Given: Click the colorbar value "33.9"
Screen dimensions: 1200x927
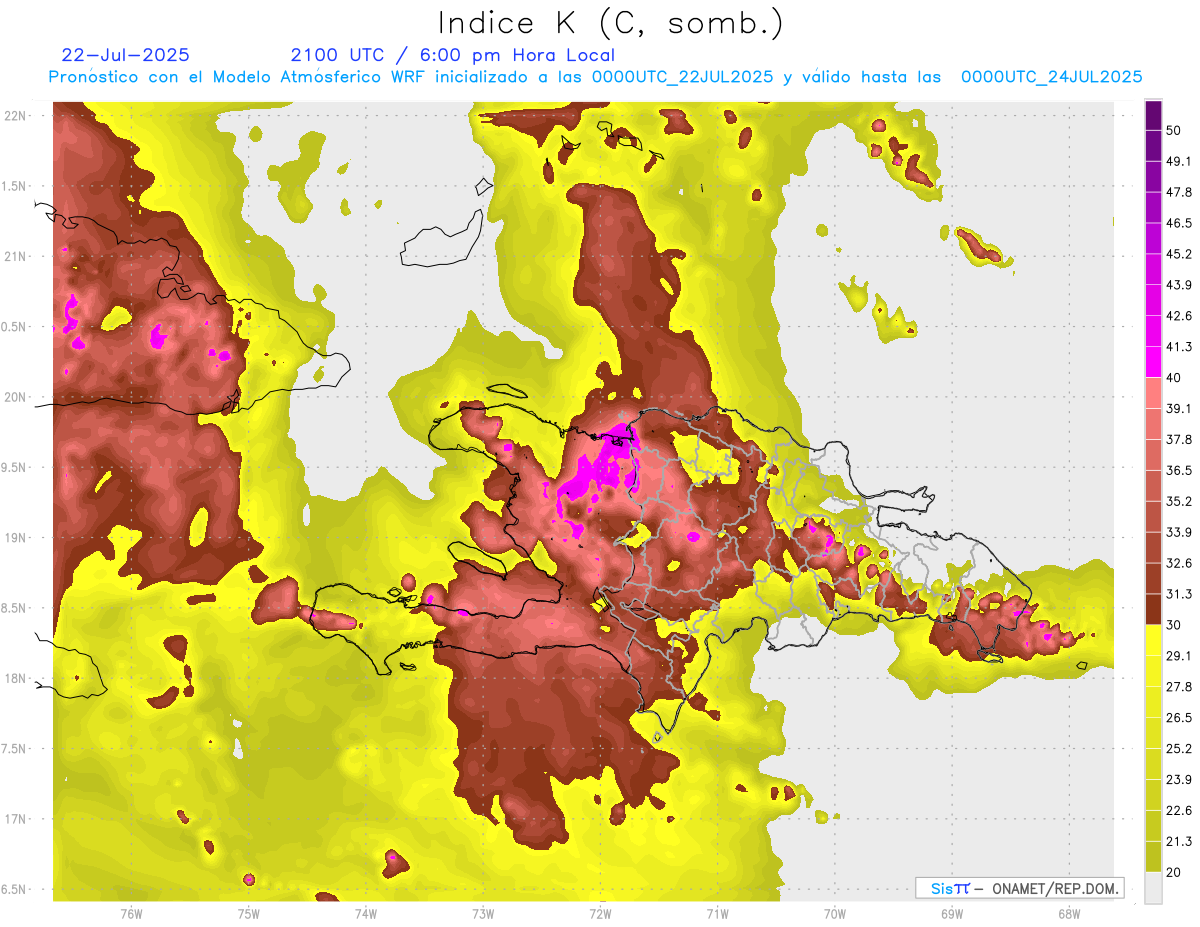Looking at the screenshot, I should coord(1179,532).
